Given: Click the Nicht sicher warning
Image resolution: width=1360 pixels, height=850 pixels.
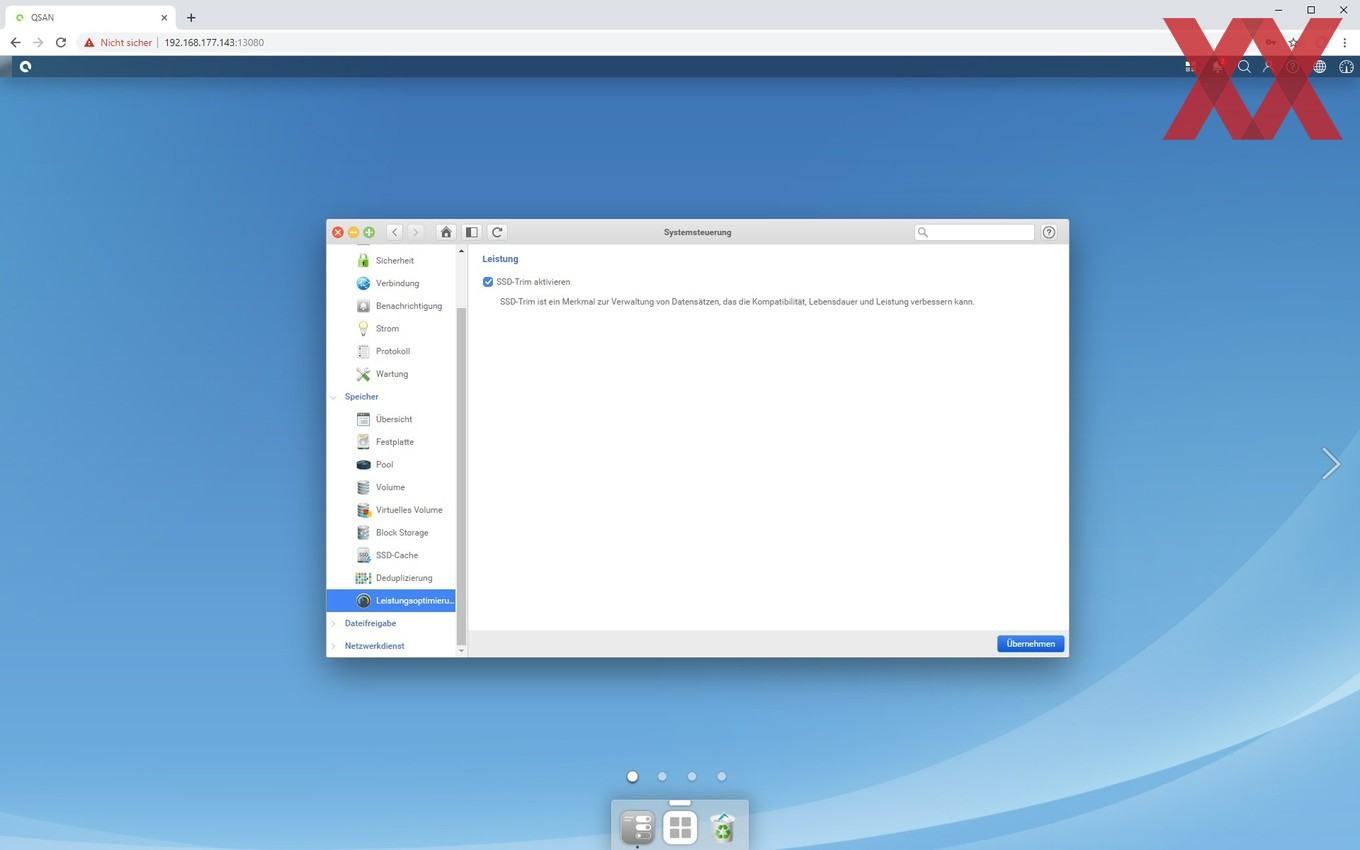Looking at the screenshot, I should tap(118, 43).
